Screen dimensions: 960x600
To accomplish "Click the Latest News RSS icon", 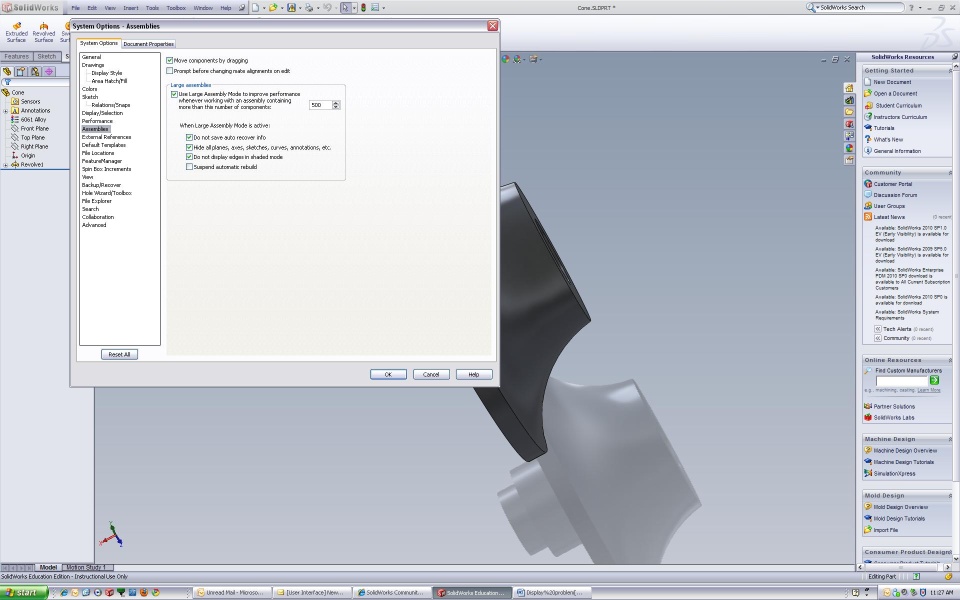I will pyautogui.click(x=868, y=217).
